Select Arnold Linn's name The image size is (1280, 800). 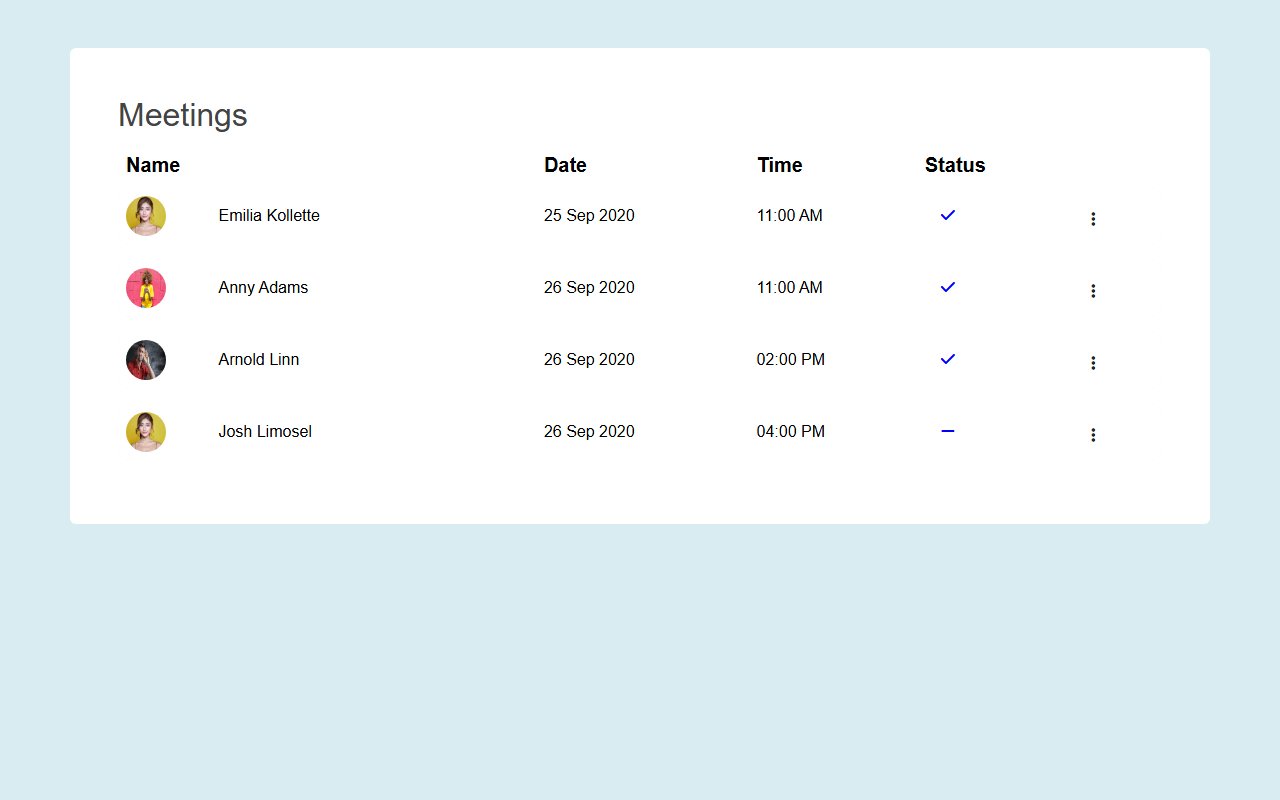tap(258, 359)
